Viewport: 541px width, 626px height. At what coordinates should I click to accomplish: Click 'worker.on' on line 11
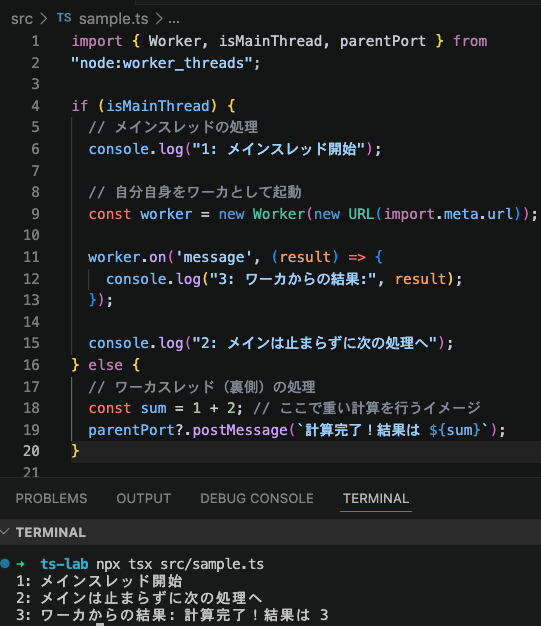click(x=127, y=257)
